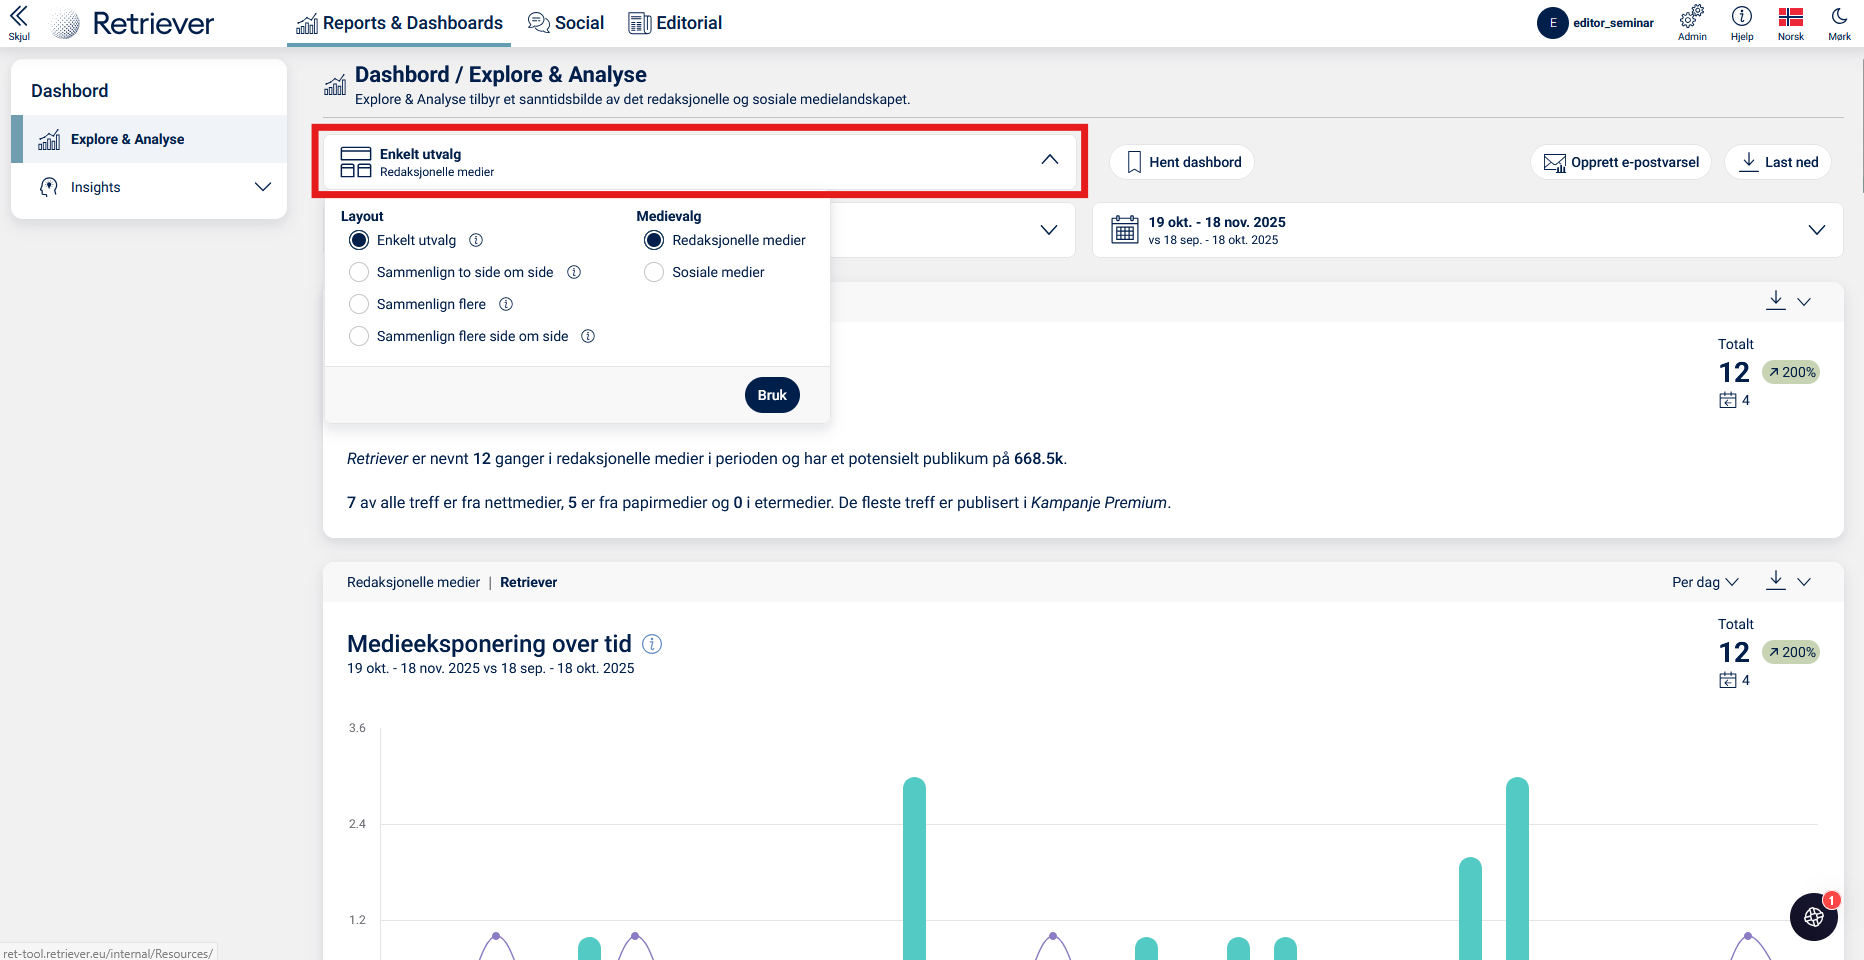Select Sammenlign to side om side layout

[x=359, y=272]
